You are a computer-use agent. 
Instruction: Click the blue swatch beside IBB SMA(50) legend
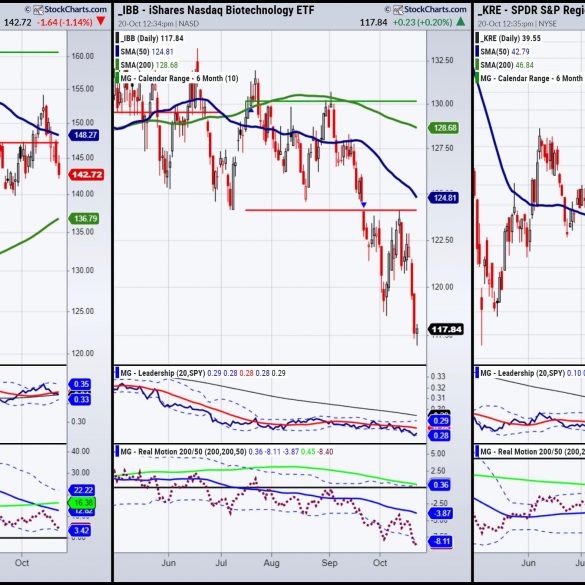coord(117,51)
